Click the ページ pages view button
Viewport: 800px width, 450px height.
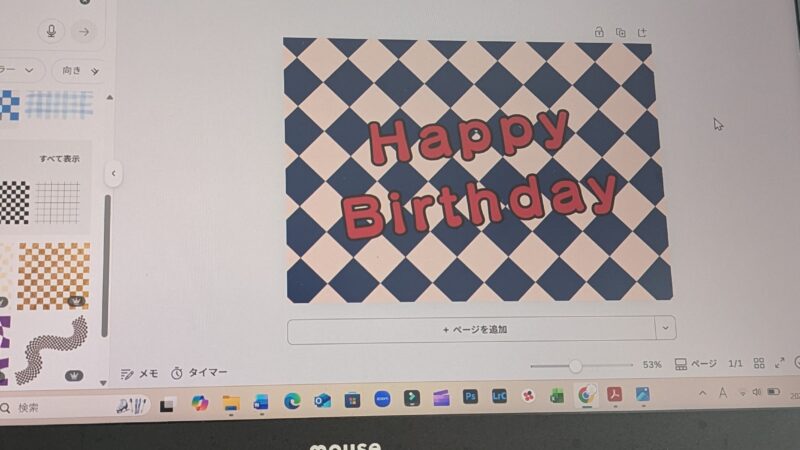[696, 365]
